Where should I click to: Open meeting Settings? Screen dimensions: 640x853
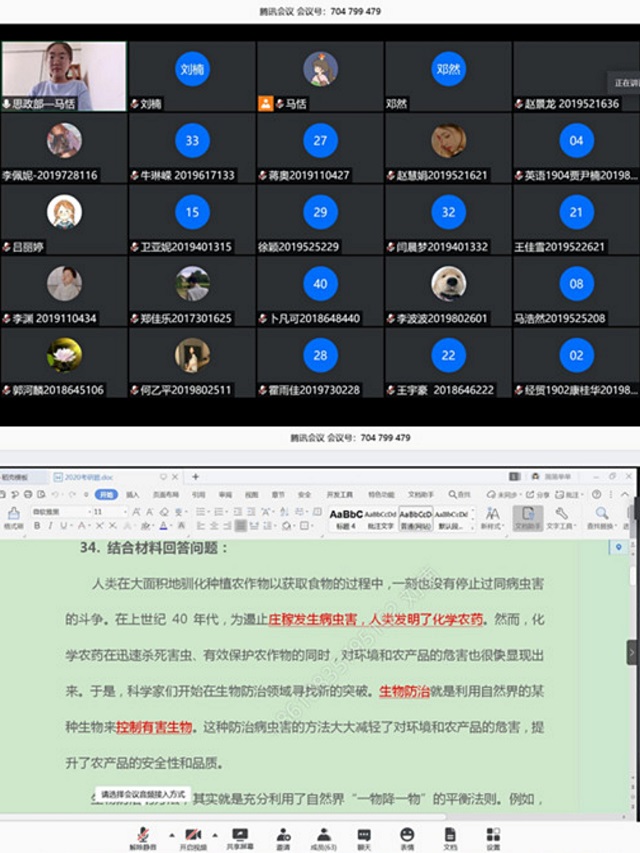493,838
